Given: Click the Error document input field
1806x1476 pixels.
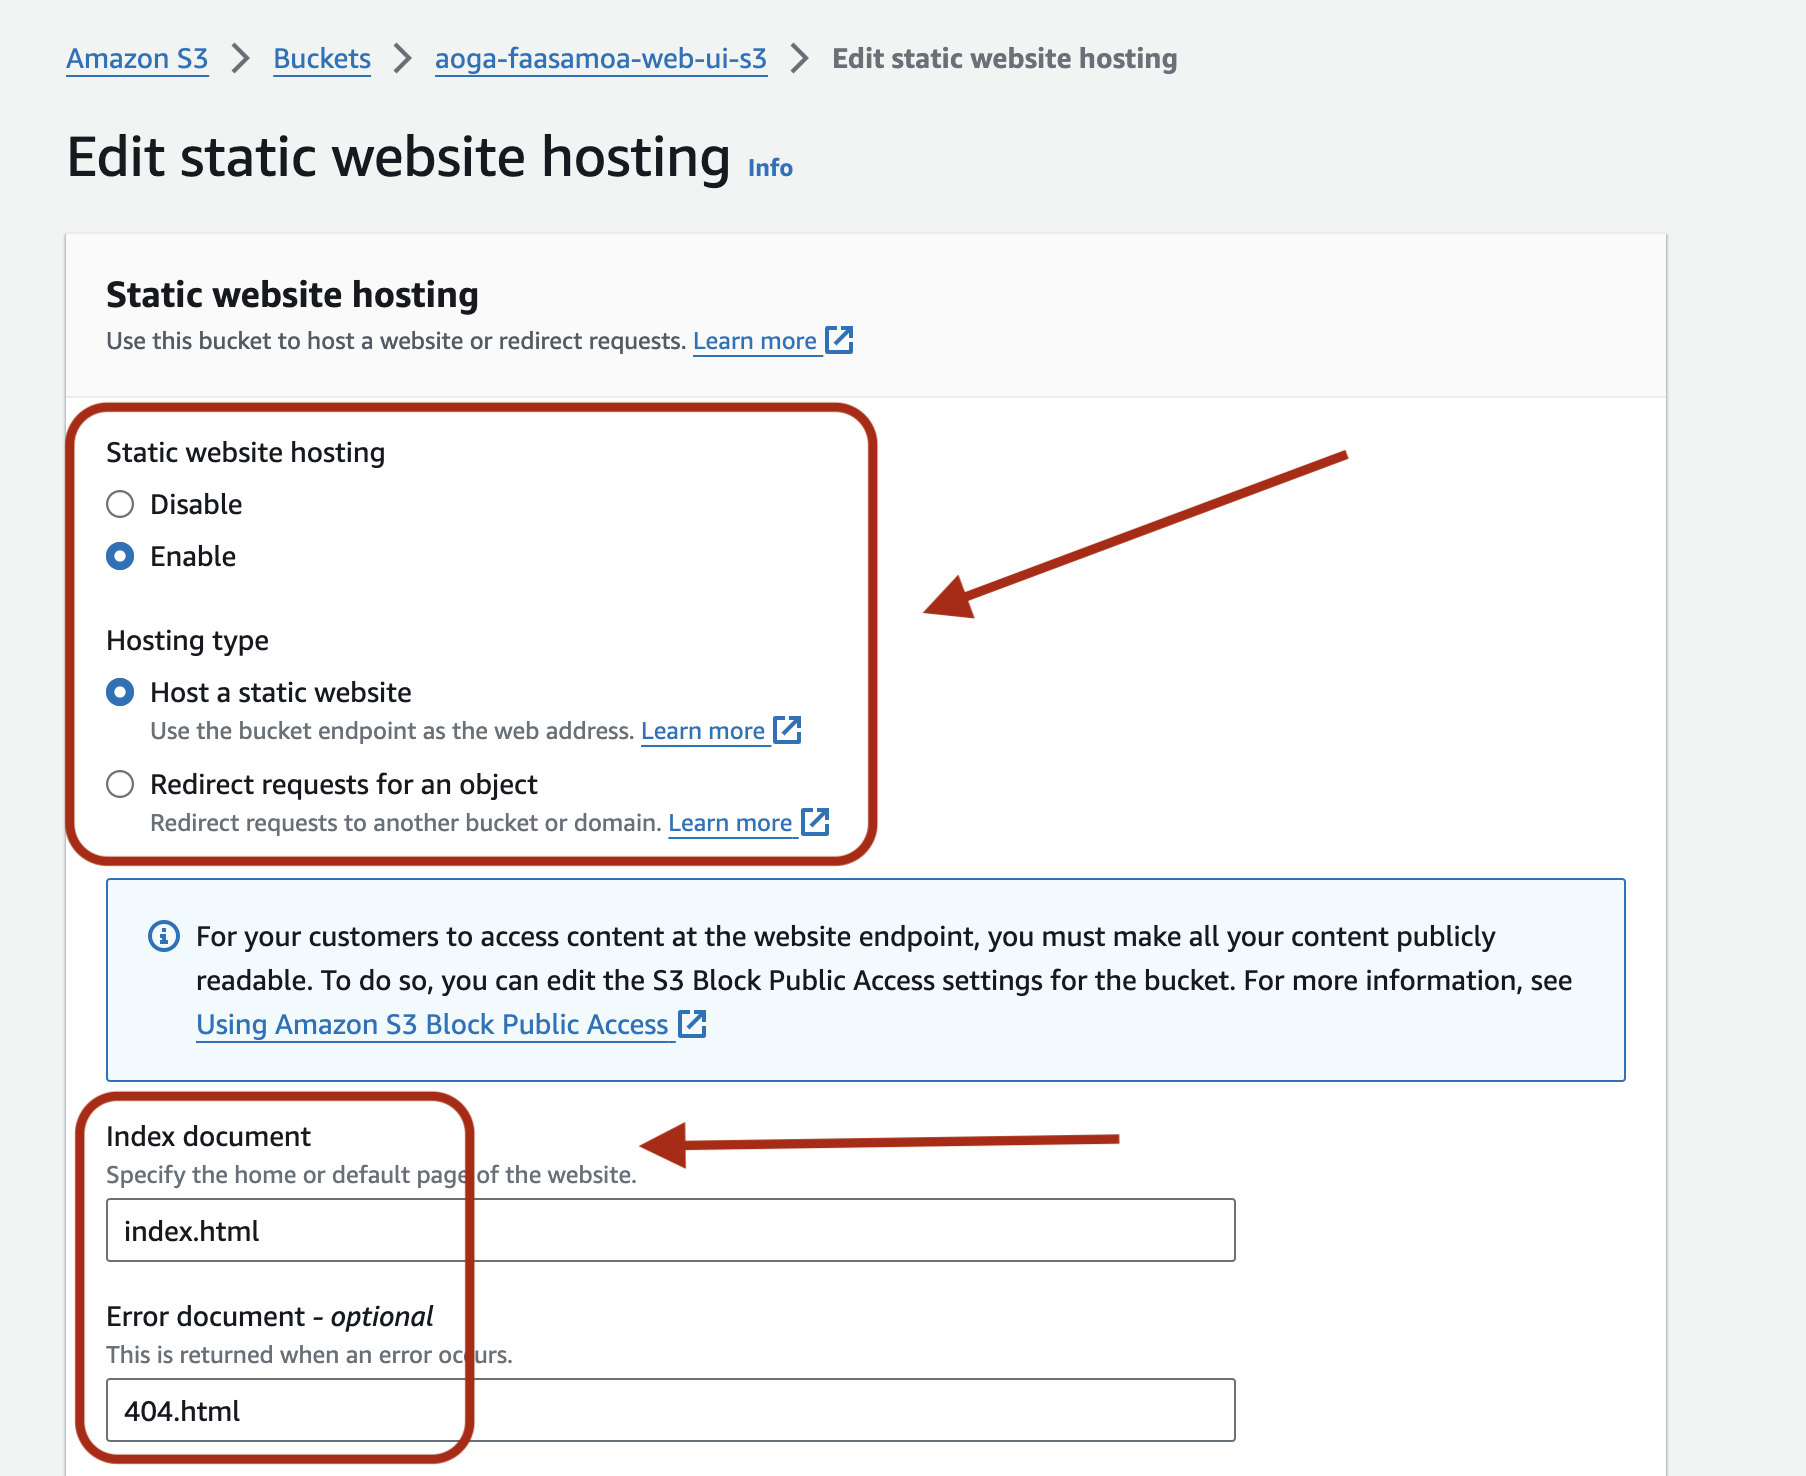Looking at the screenshot, I should 670,1410.
